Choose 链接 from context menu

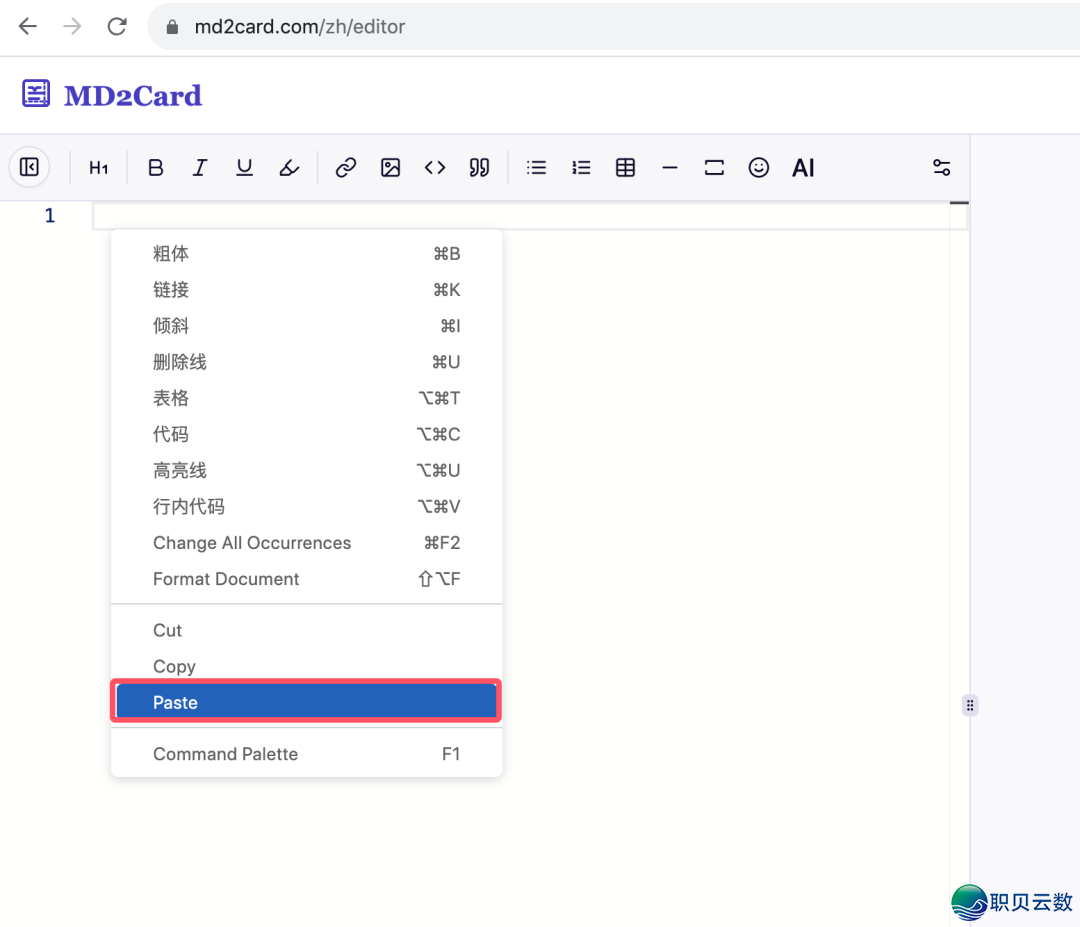click(x=307, y=290)
